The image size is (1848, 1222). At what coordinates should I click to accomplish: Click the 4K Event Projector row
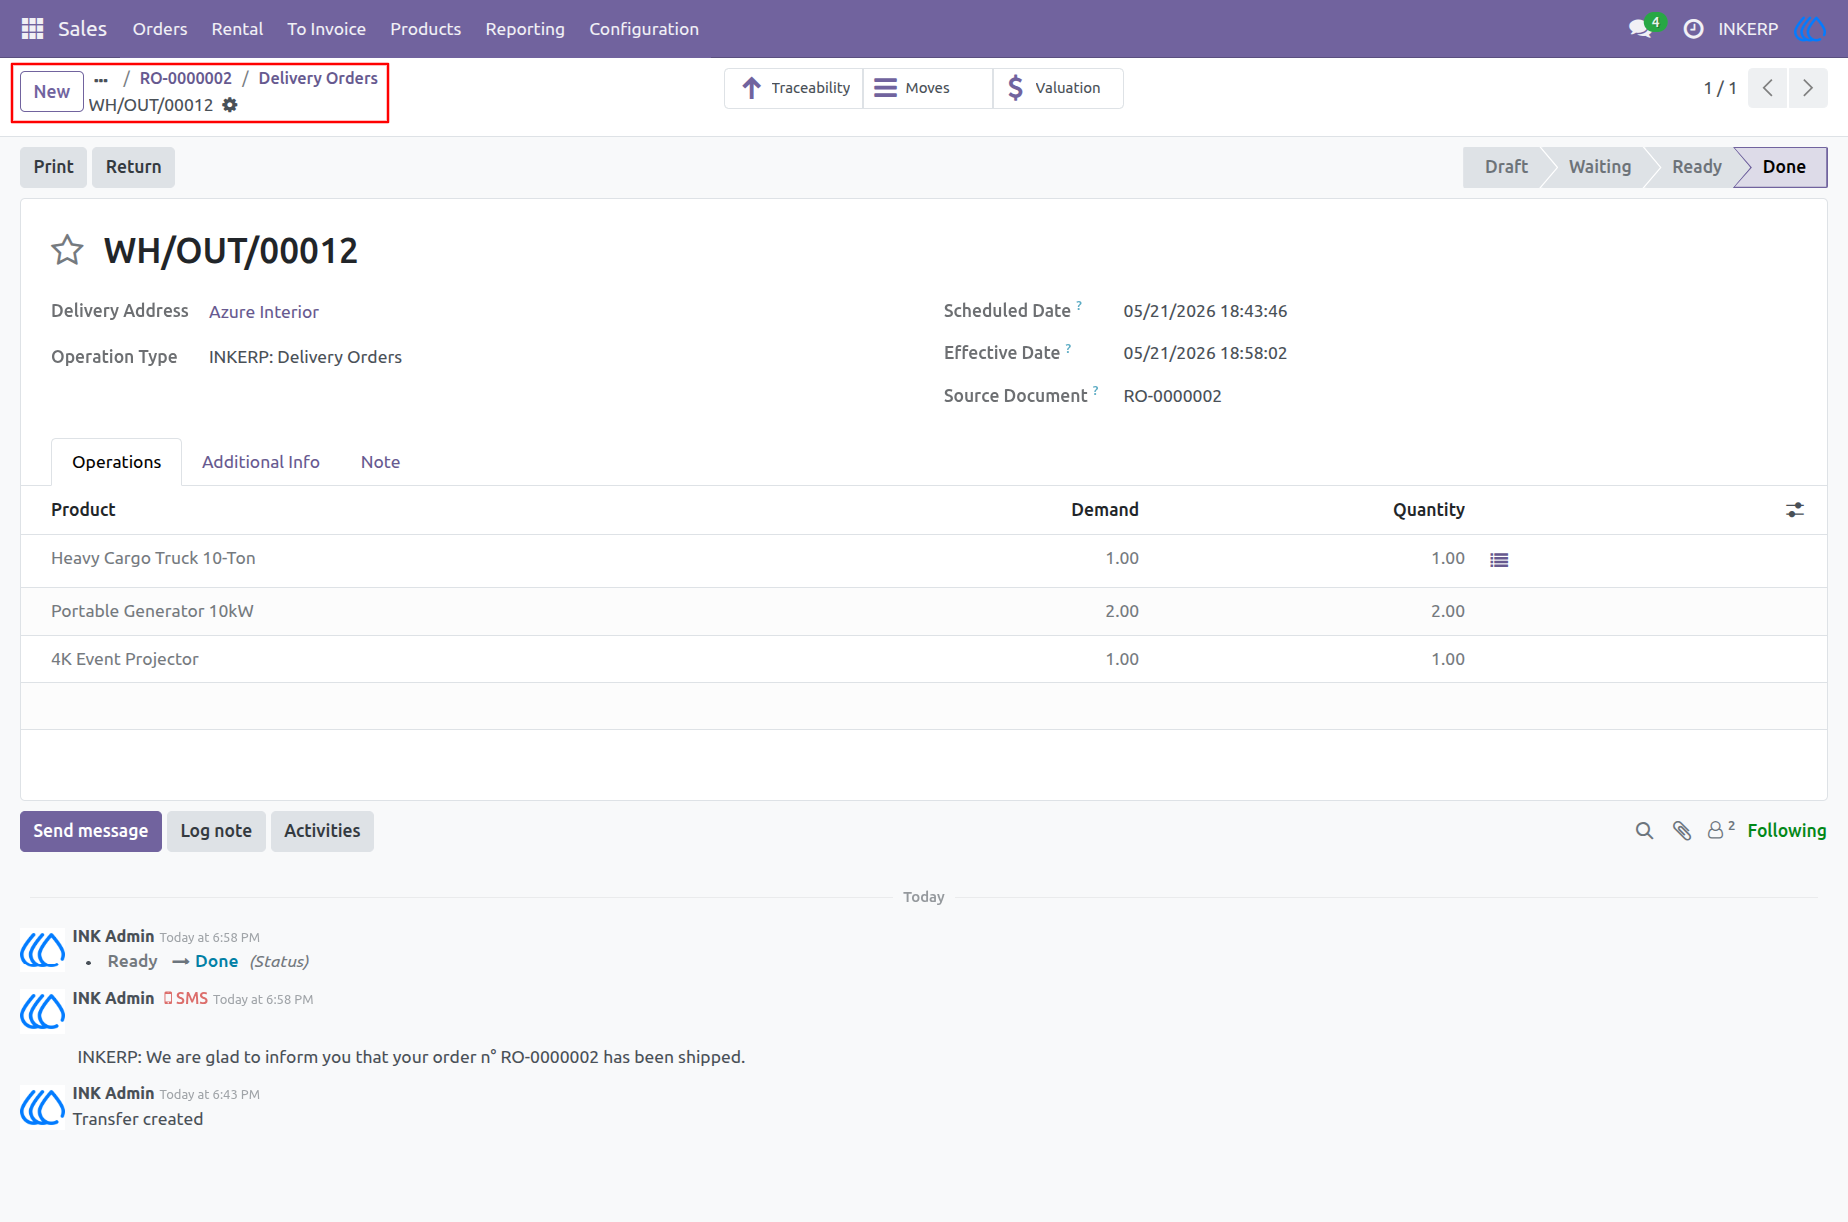coord(924,659)
